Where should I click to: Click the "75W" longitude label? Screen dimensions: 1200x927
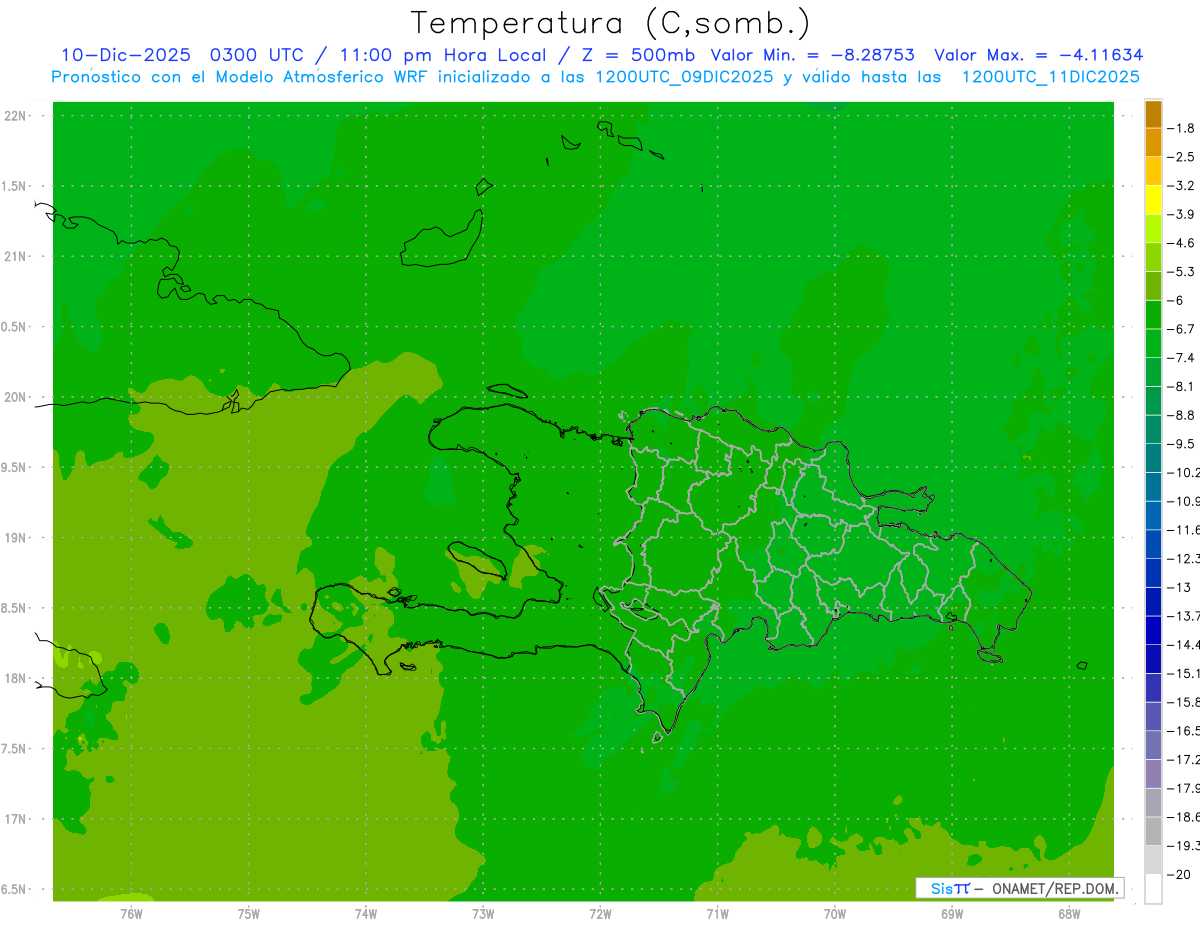(249, 913)
